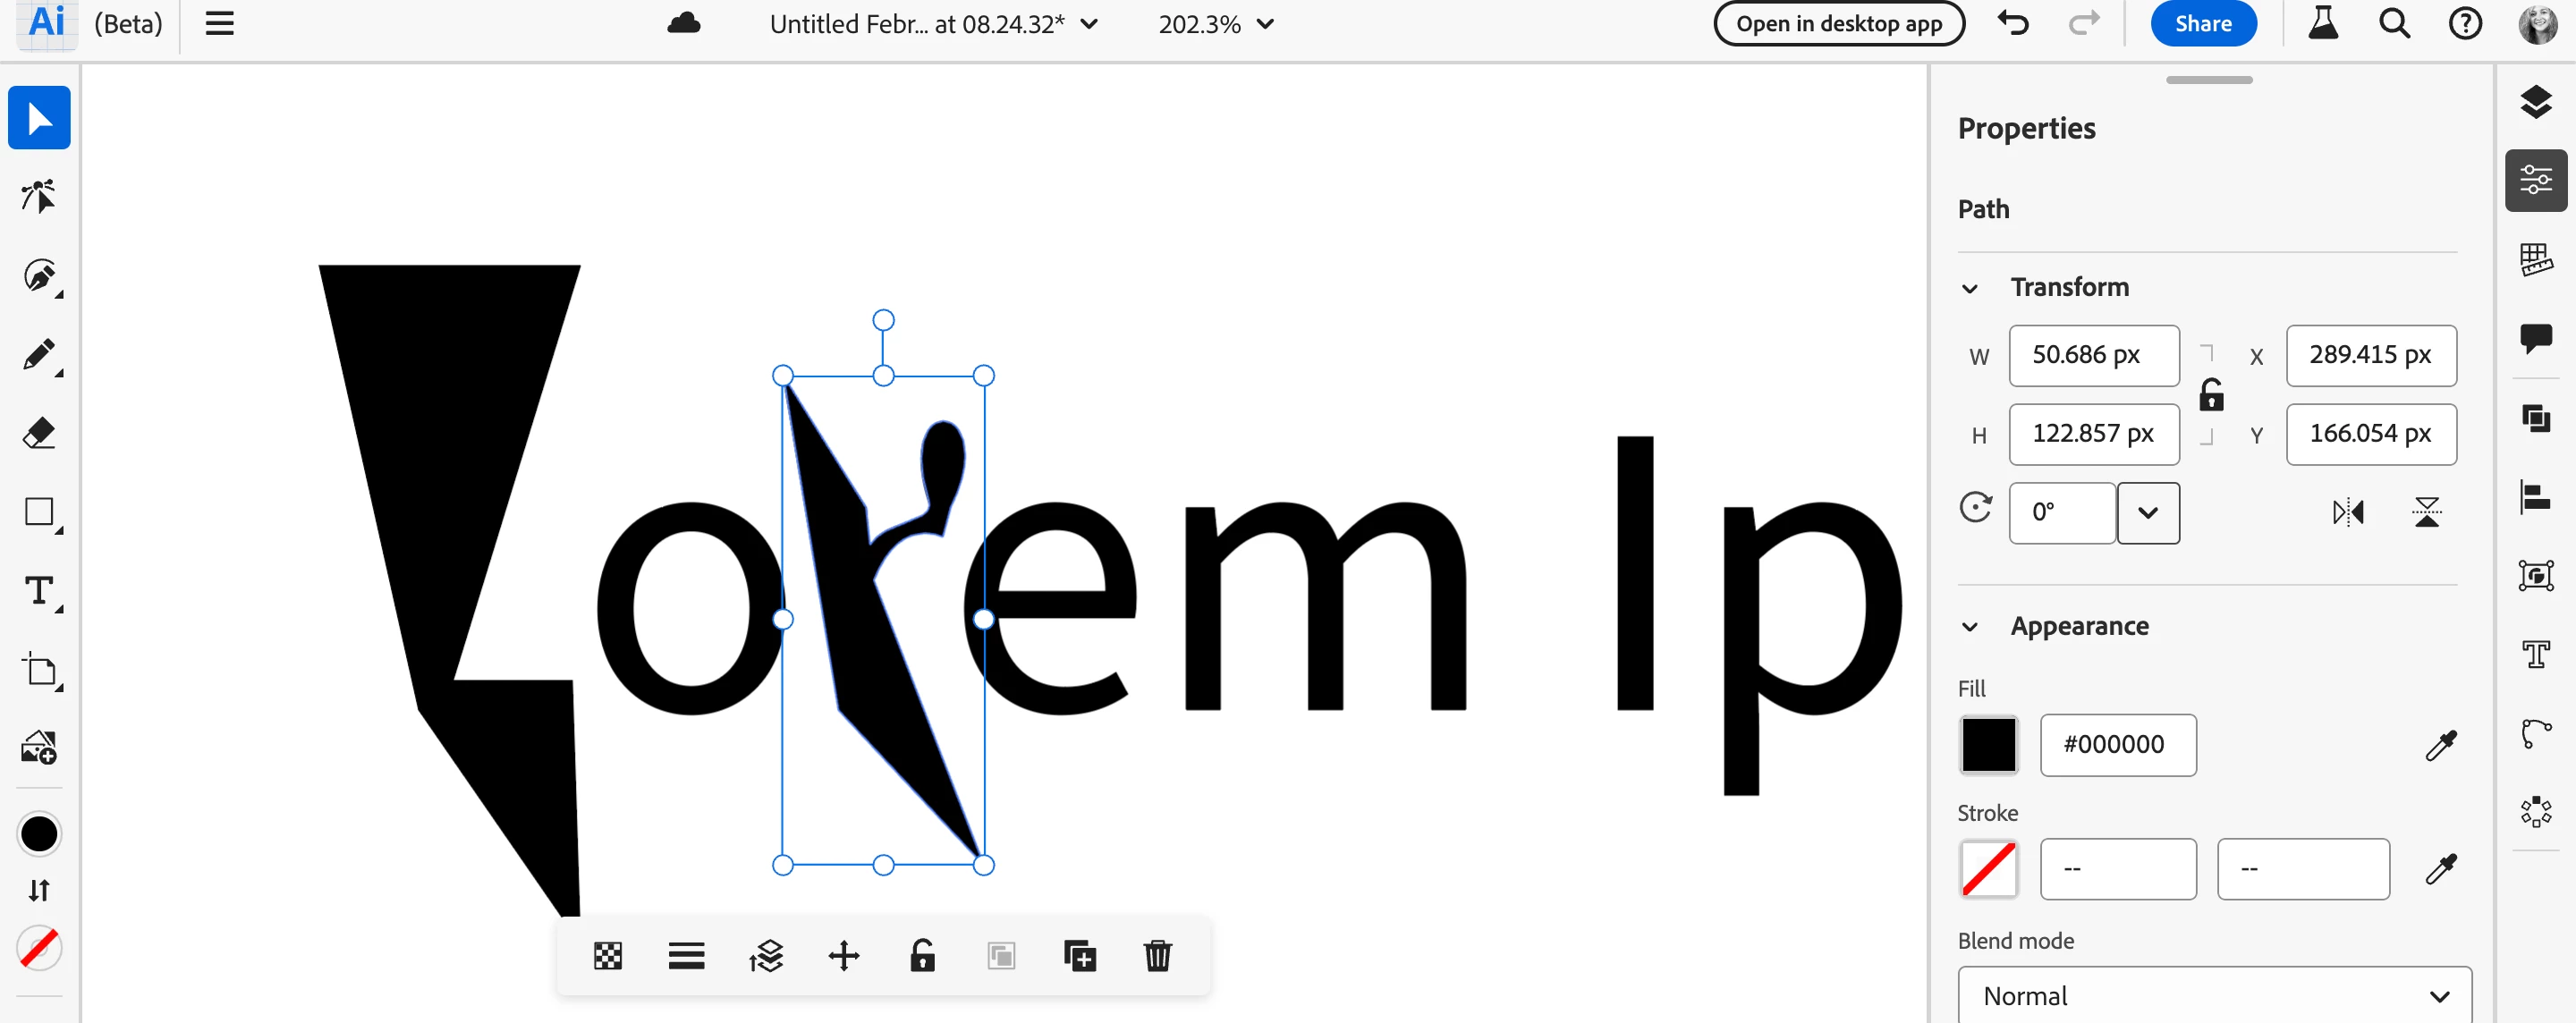
Task: Flip selection horizontally
Action: pos(2347,513)
